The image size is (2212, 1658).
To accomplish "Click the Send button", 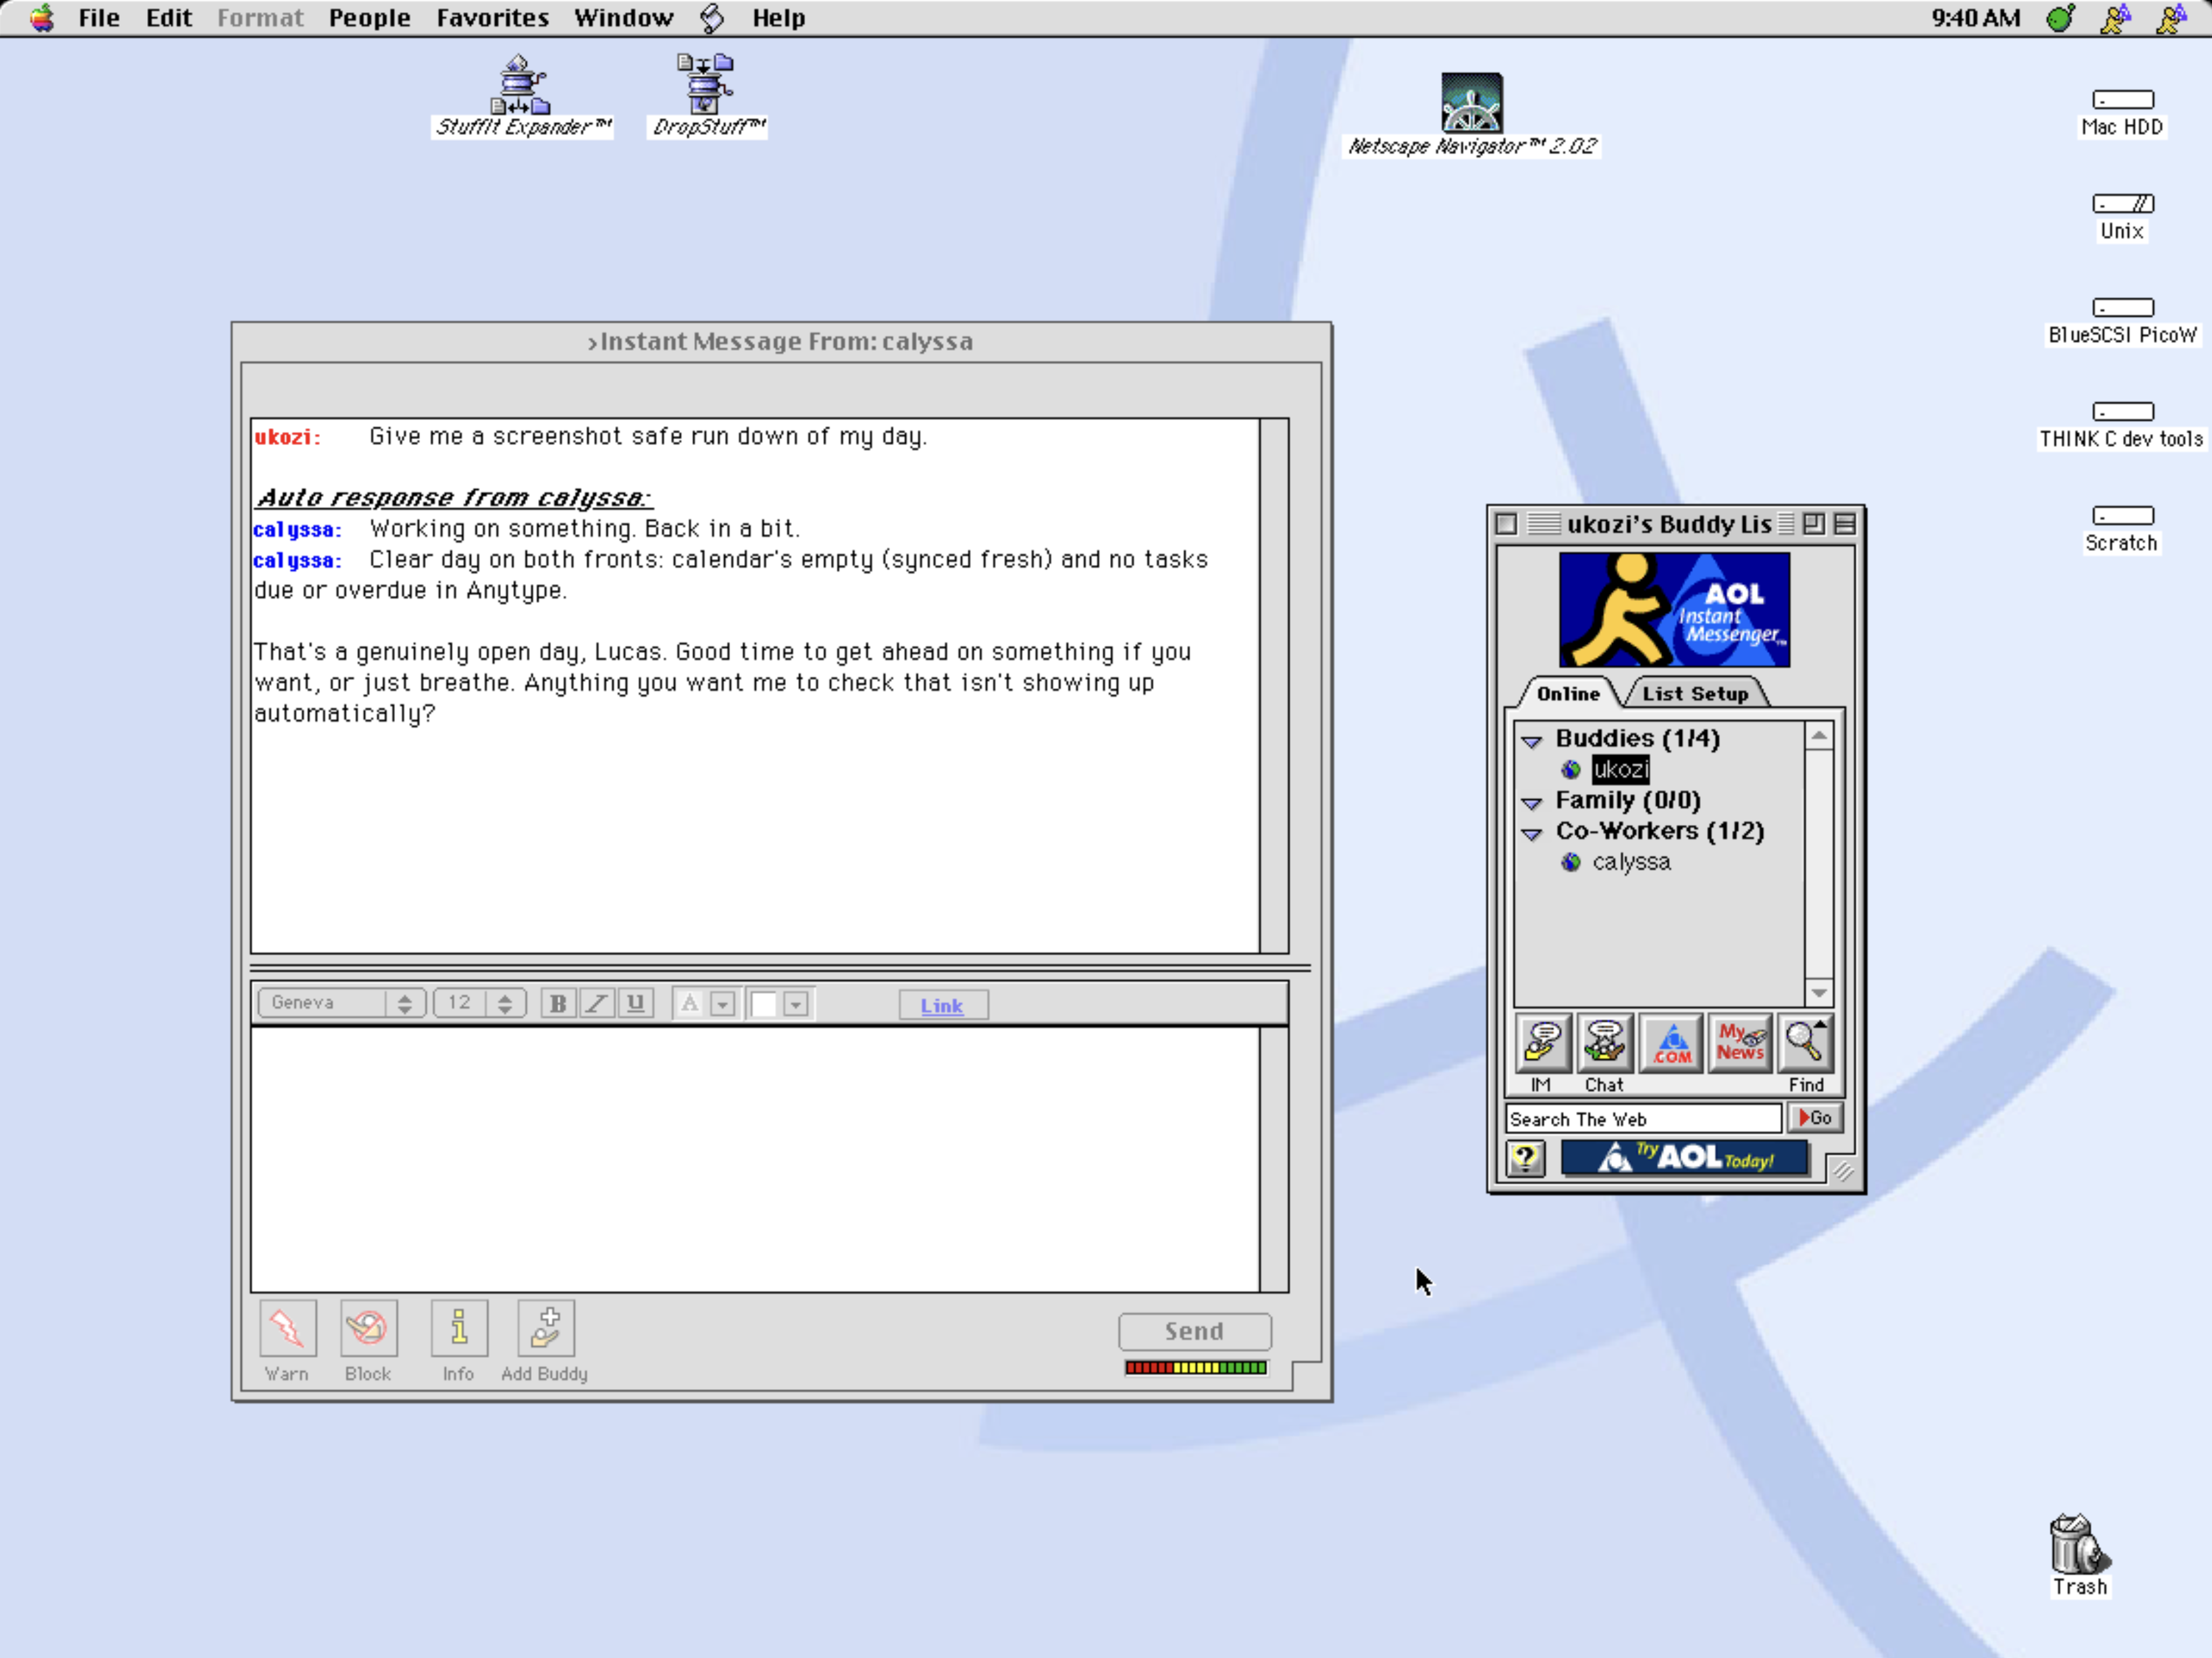I will coord(1195,1331).
